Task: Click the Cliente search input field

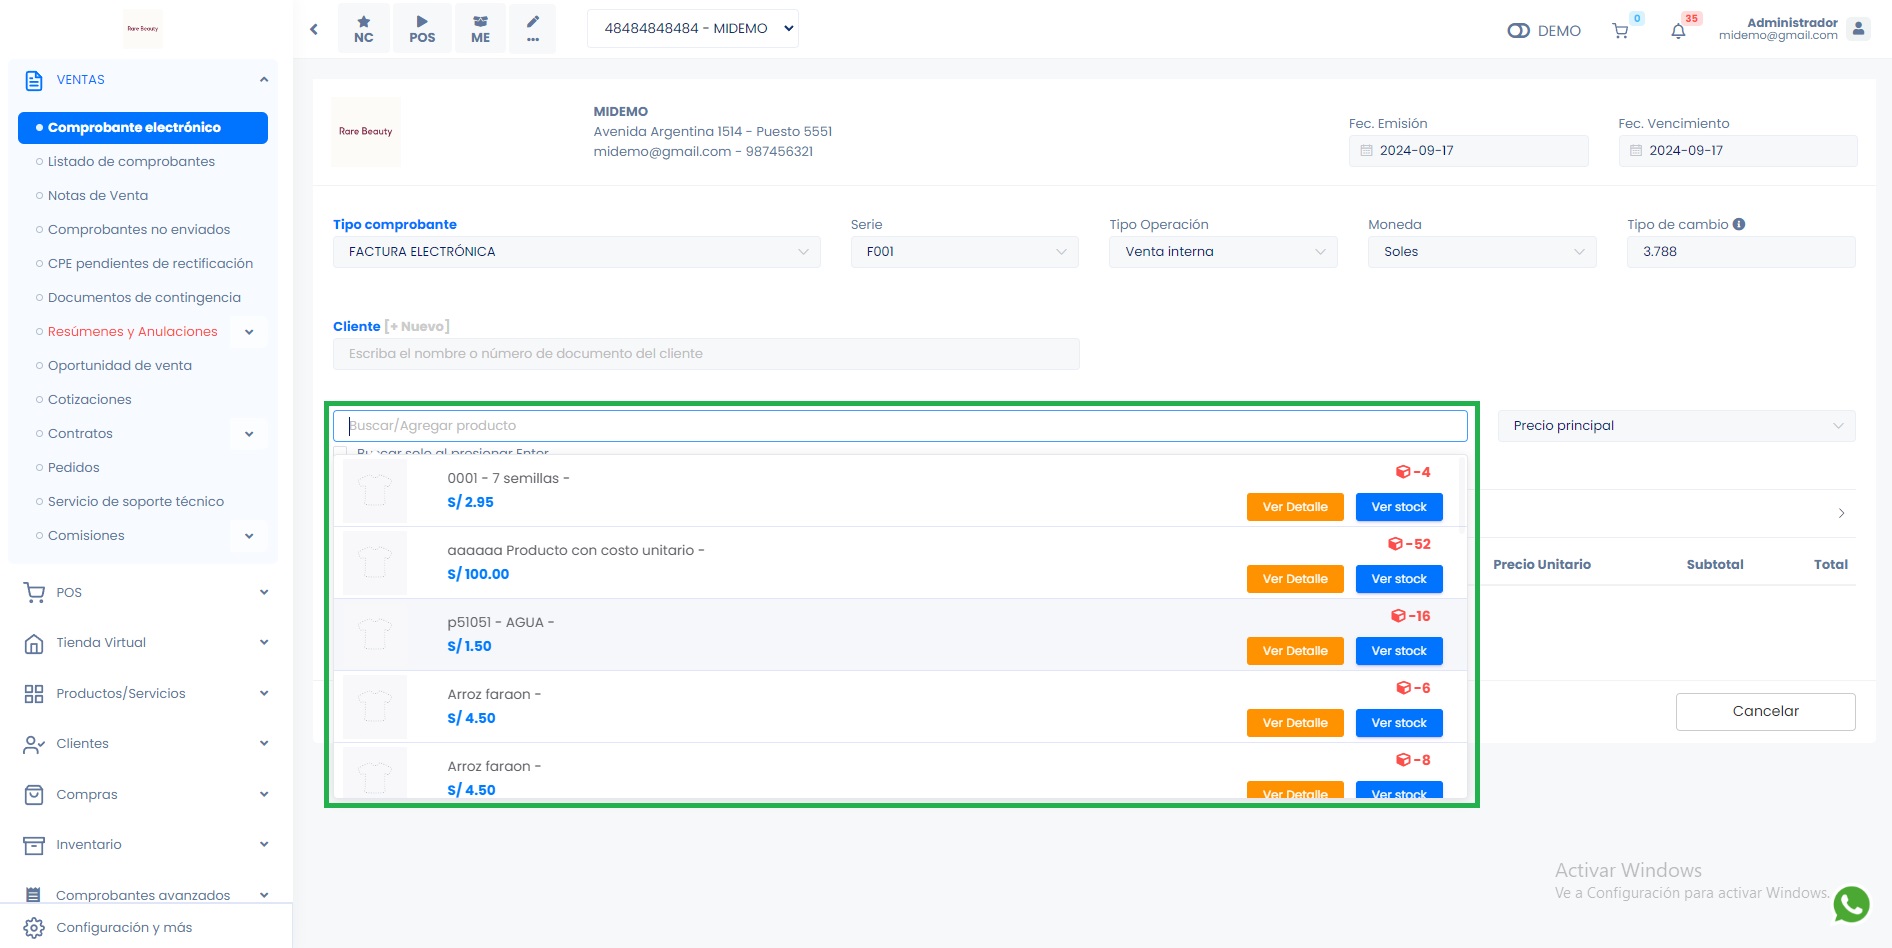Action: point(705,354)
